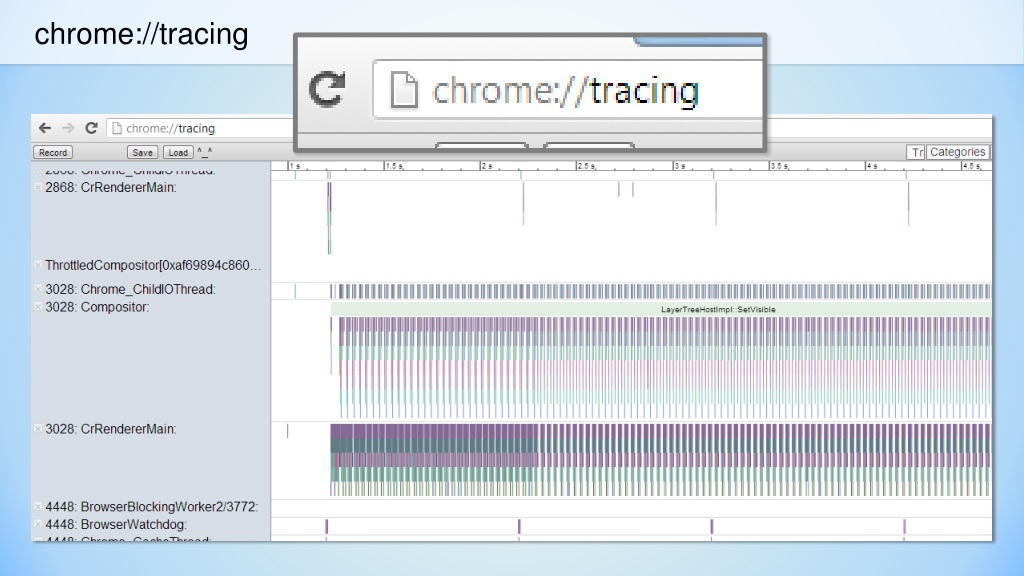The width and height of the screenshot is (1024, 576).
Task: Click the ^_^ easter egg text
Action: click(x=204, y=152)
